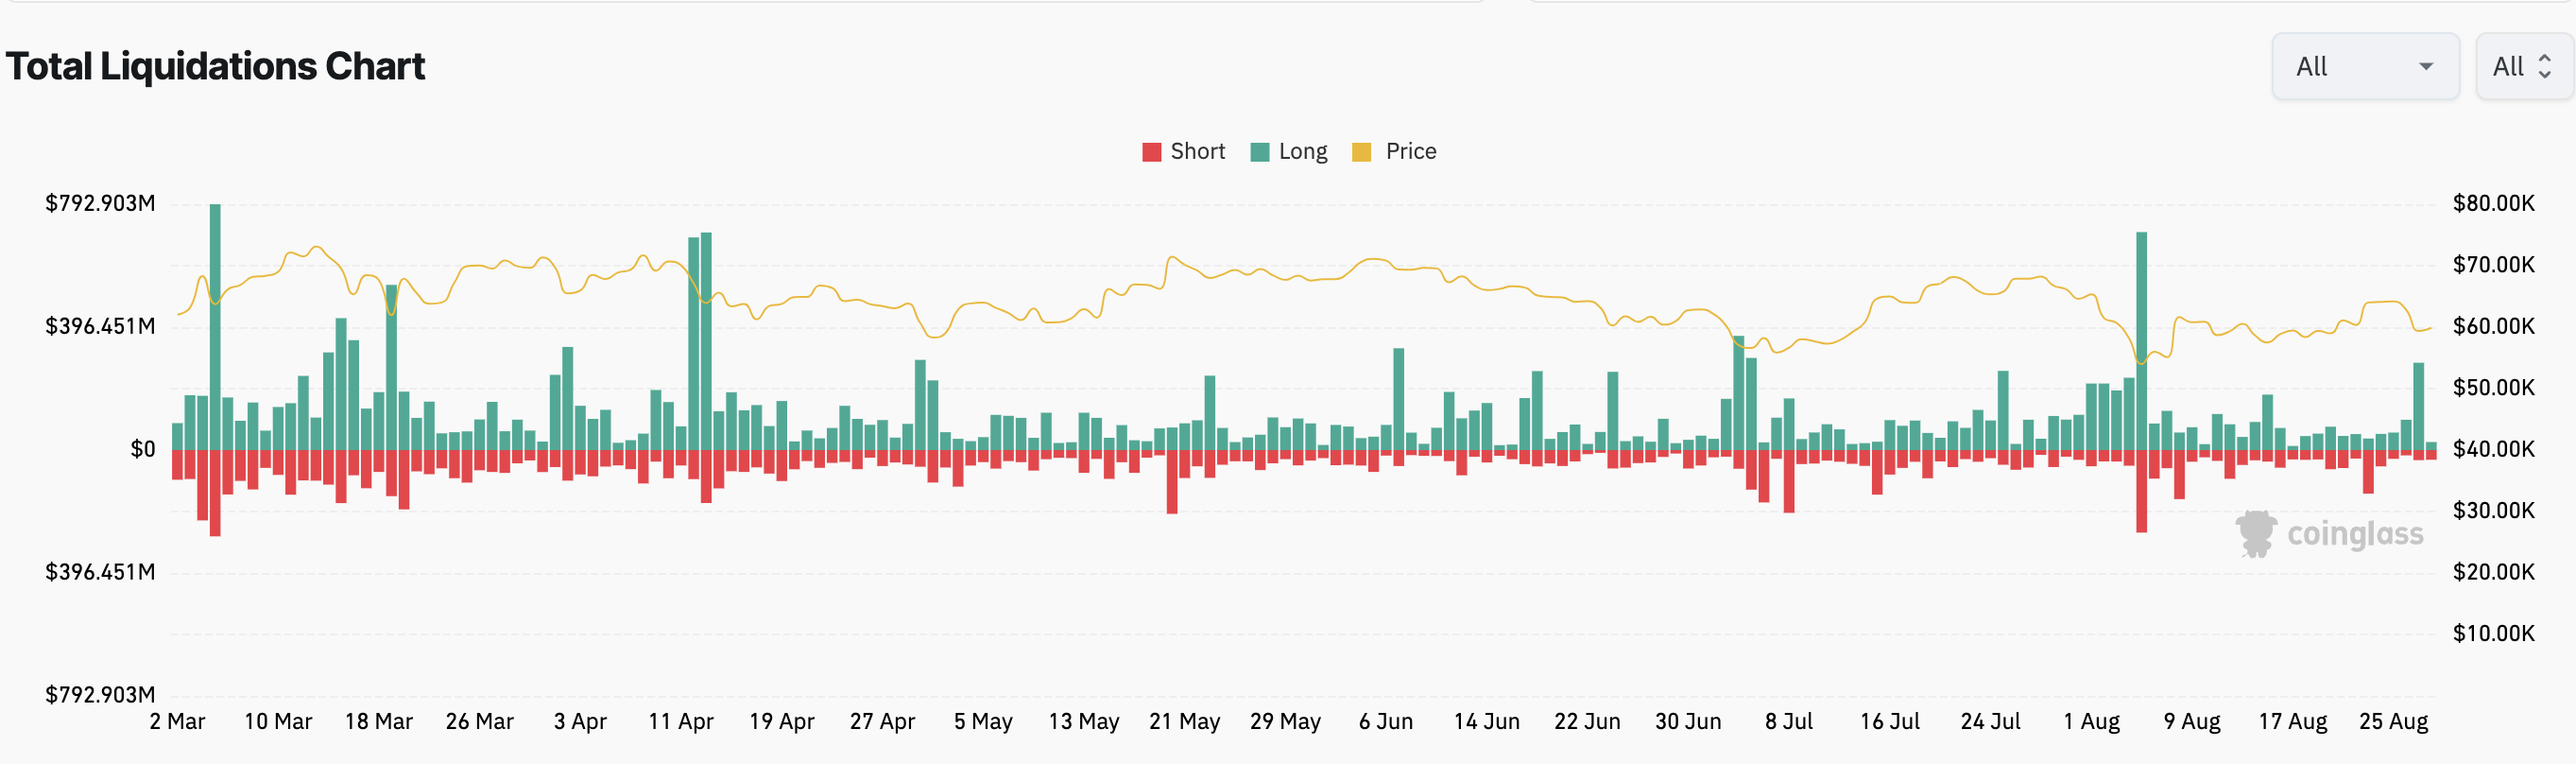
Task: Click the yellow Price legend square
Action: coord(1361,152)
